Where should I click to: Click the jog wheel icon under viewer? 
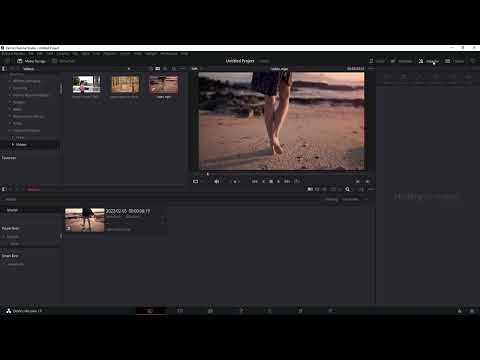point(235,181)
